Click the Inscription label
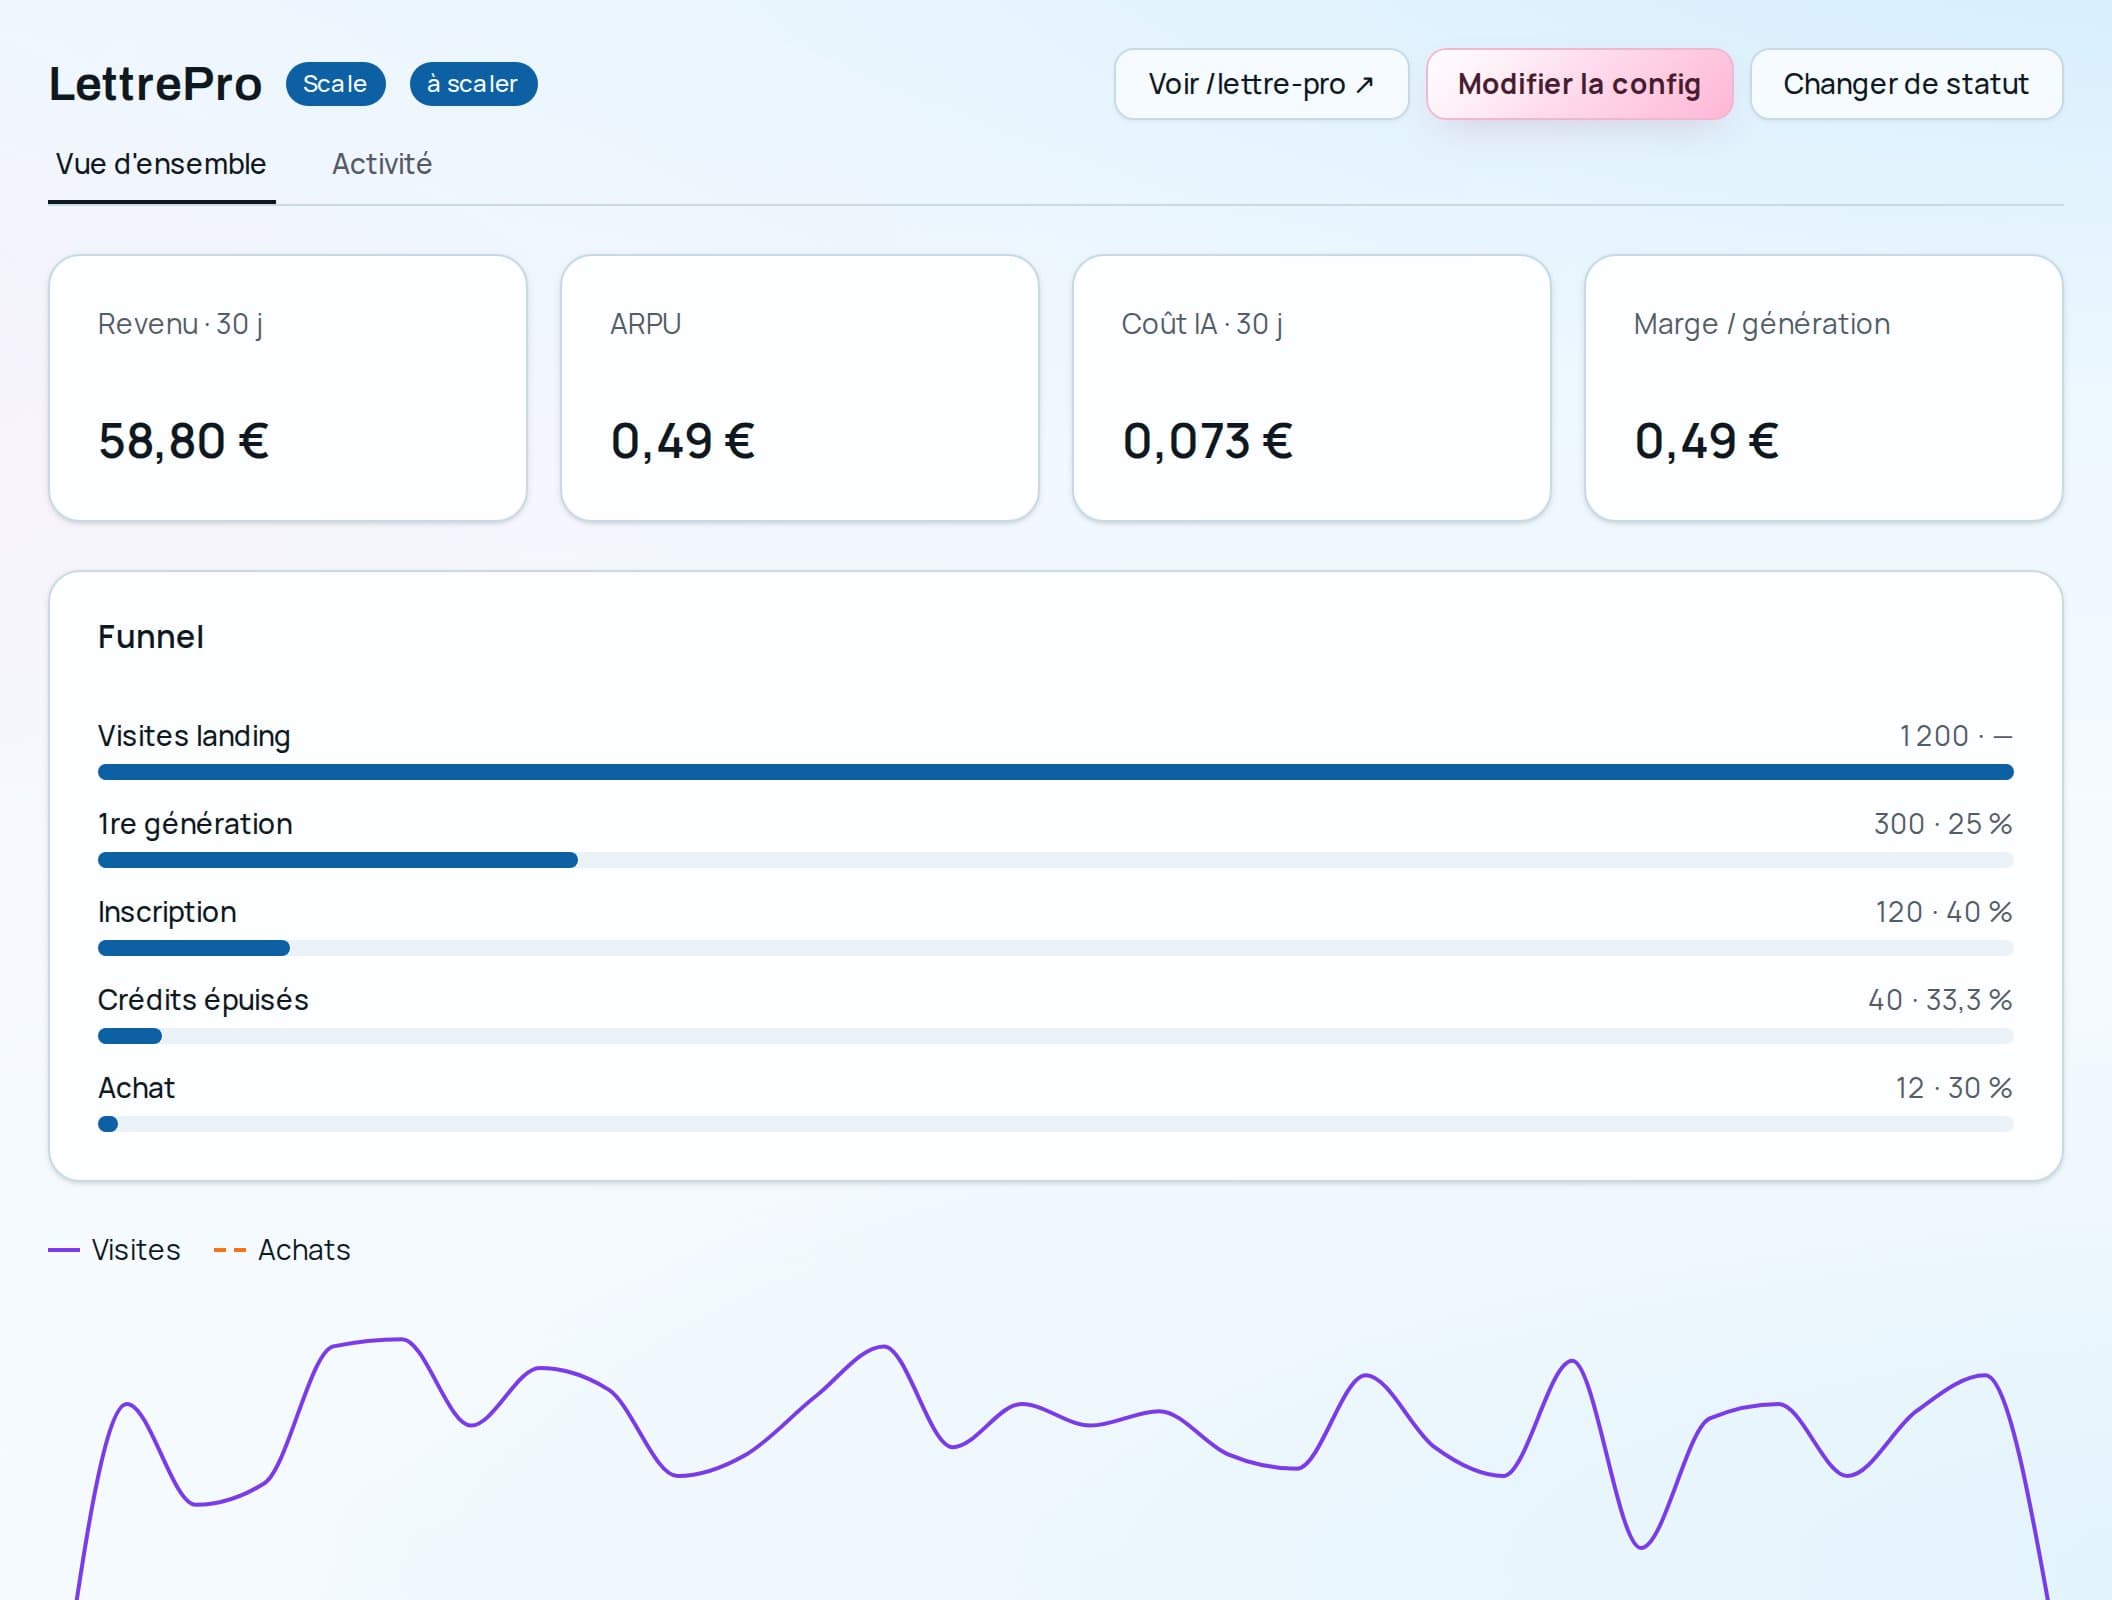 pyautogui.click(x=167, y=912)
